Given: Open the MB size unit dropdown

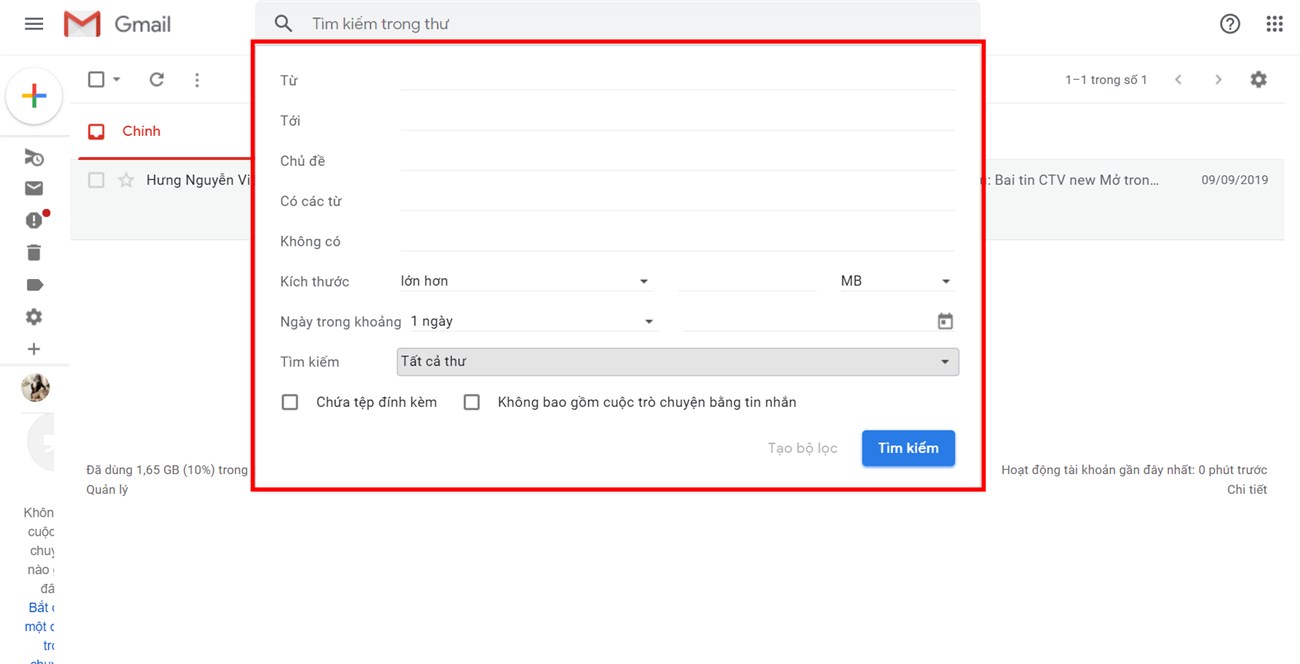Looking at the screenshot, I should click(x=896, y=281).
